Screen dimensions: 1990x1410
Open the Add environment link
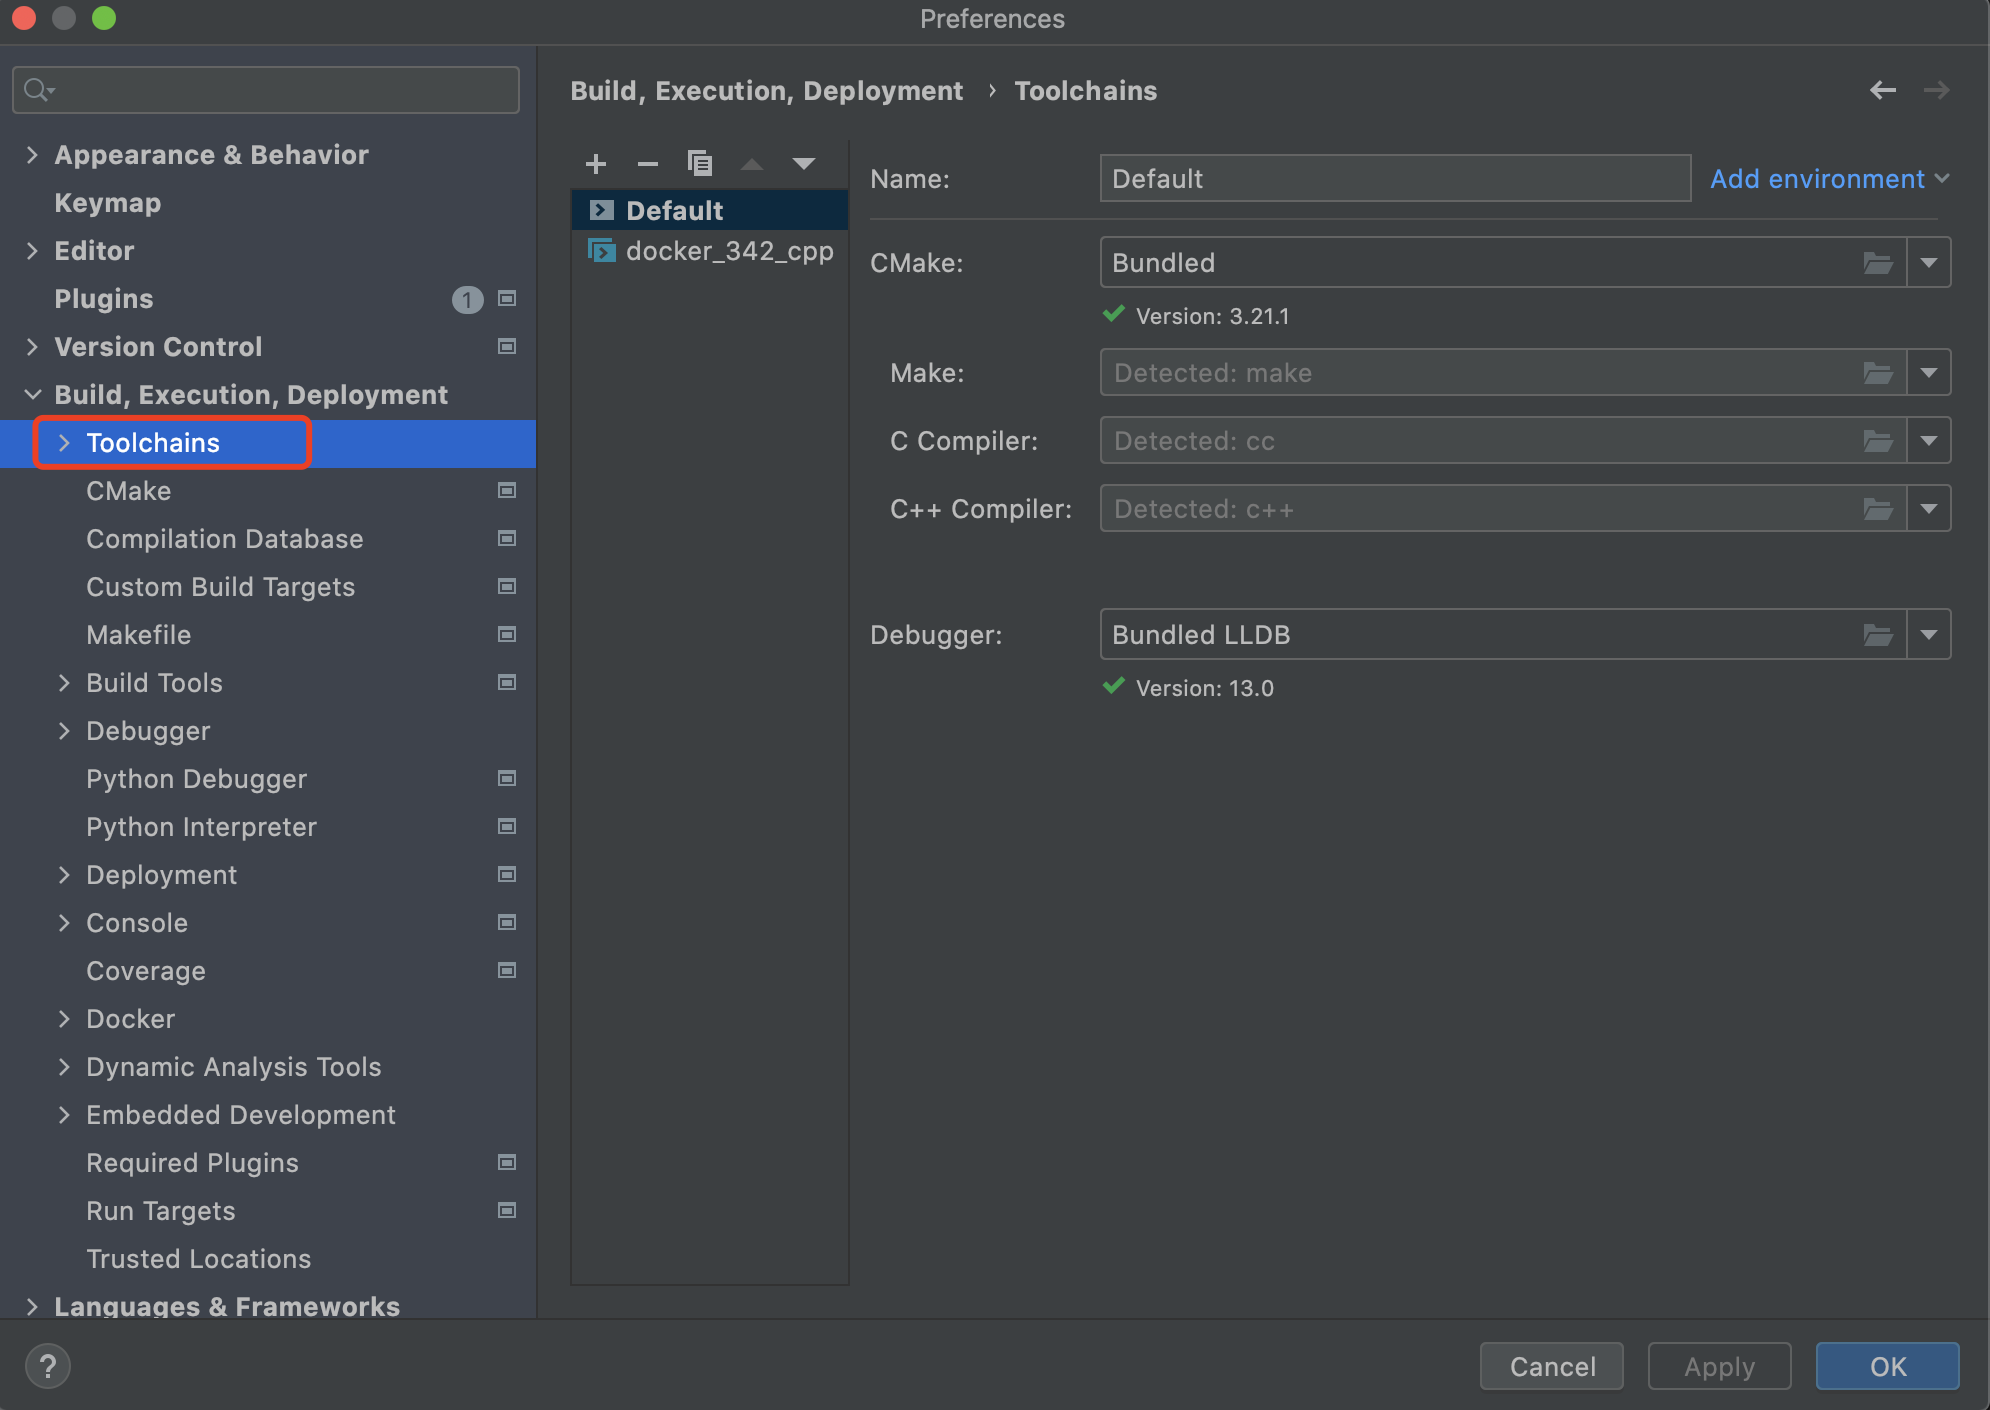click(1817, 178)
